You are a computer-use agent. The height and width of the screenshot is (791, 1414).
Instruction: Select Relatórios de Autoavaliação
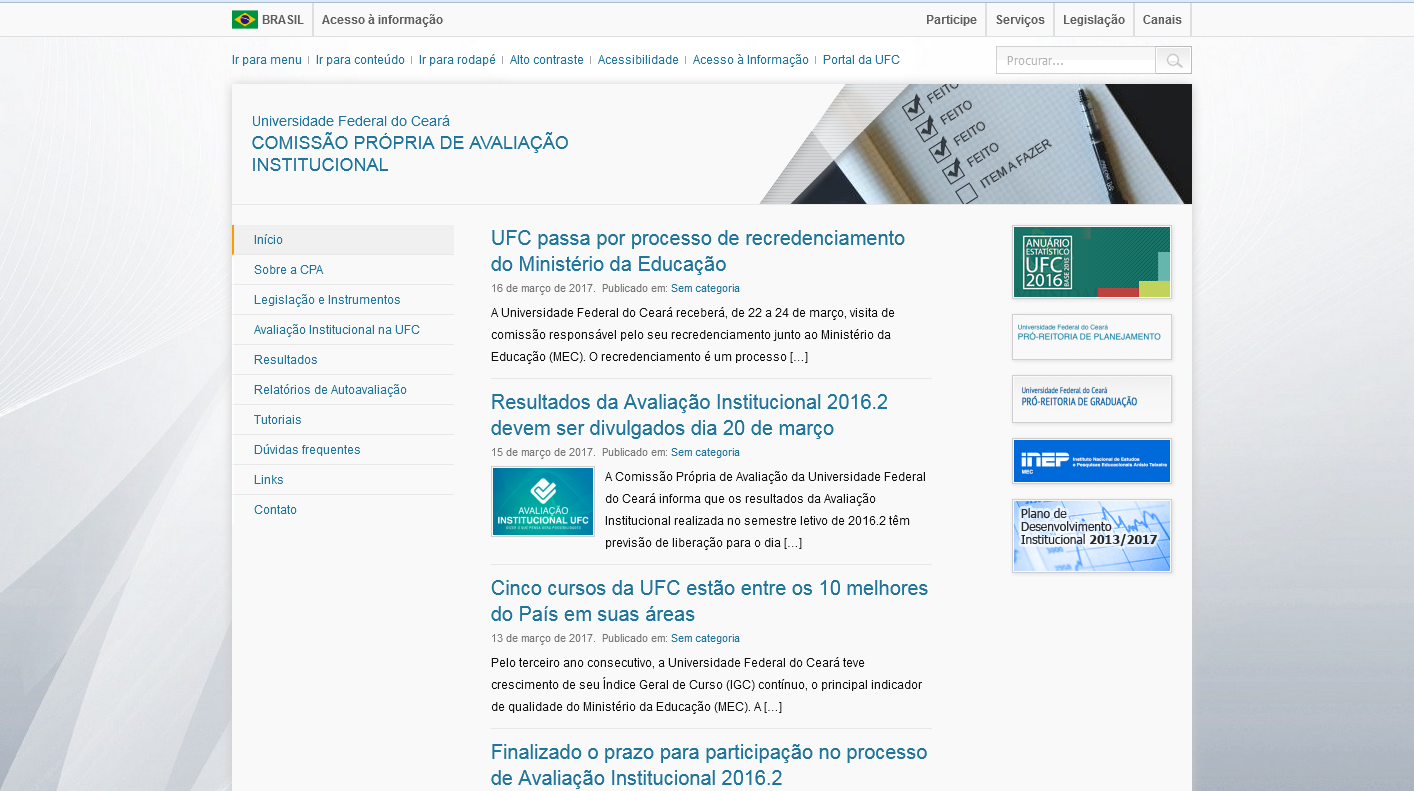click(x=343, y=390)
